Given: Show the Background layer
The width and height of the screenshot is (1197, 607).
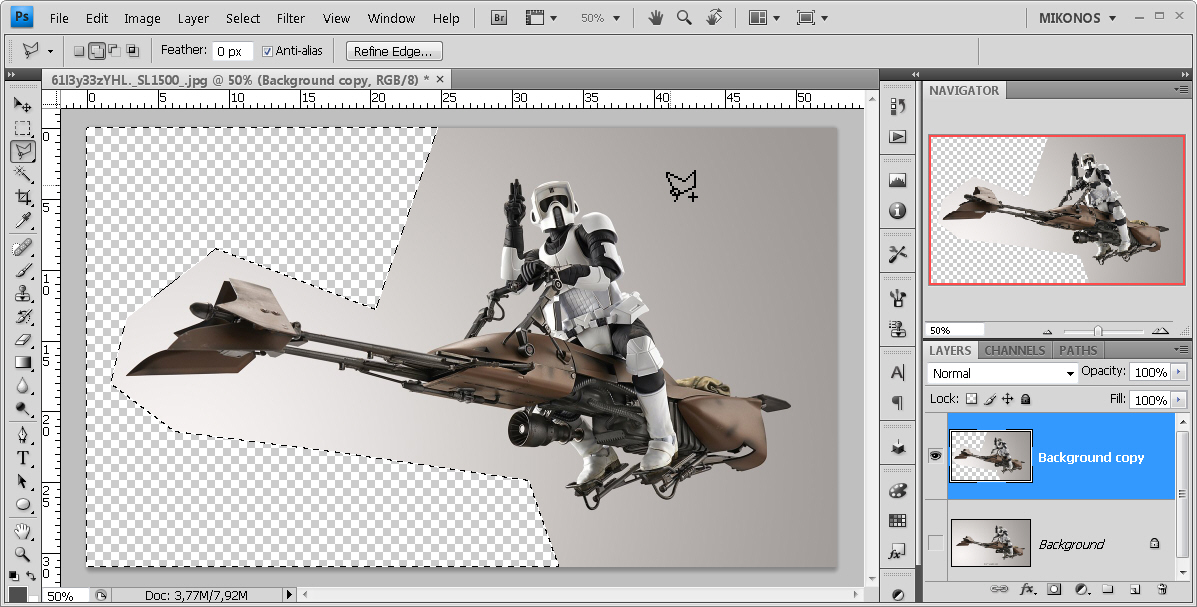Looking at the screenshot, I should click(935, 543).
